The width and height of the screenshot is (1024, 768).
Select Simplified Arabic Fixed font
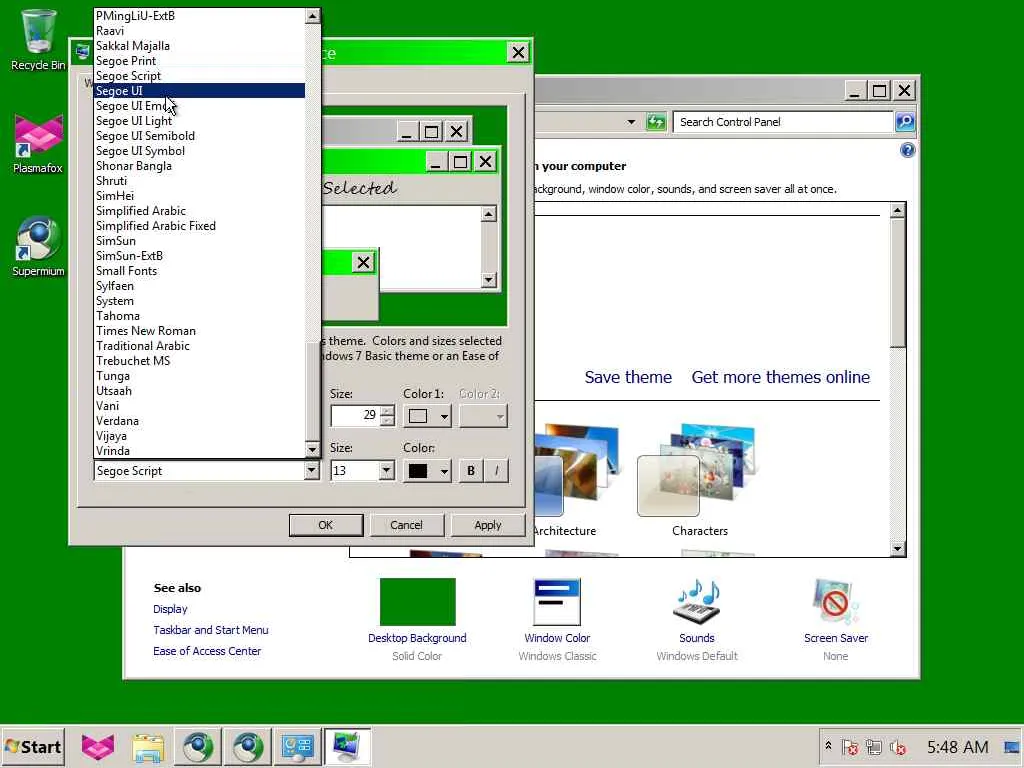[199, 225]
